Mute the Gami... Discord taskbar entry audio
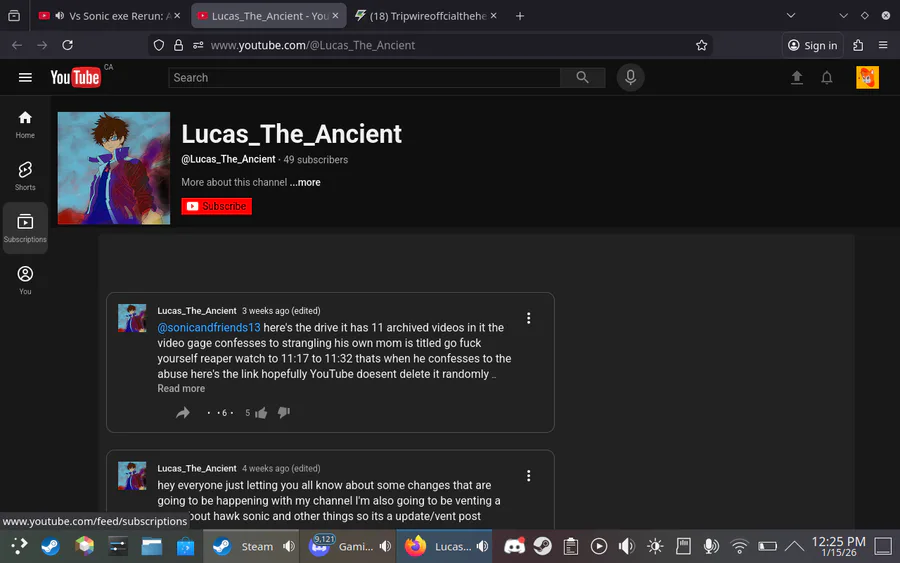The width and height of the screenshot is (900, 563). (385, 546)
